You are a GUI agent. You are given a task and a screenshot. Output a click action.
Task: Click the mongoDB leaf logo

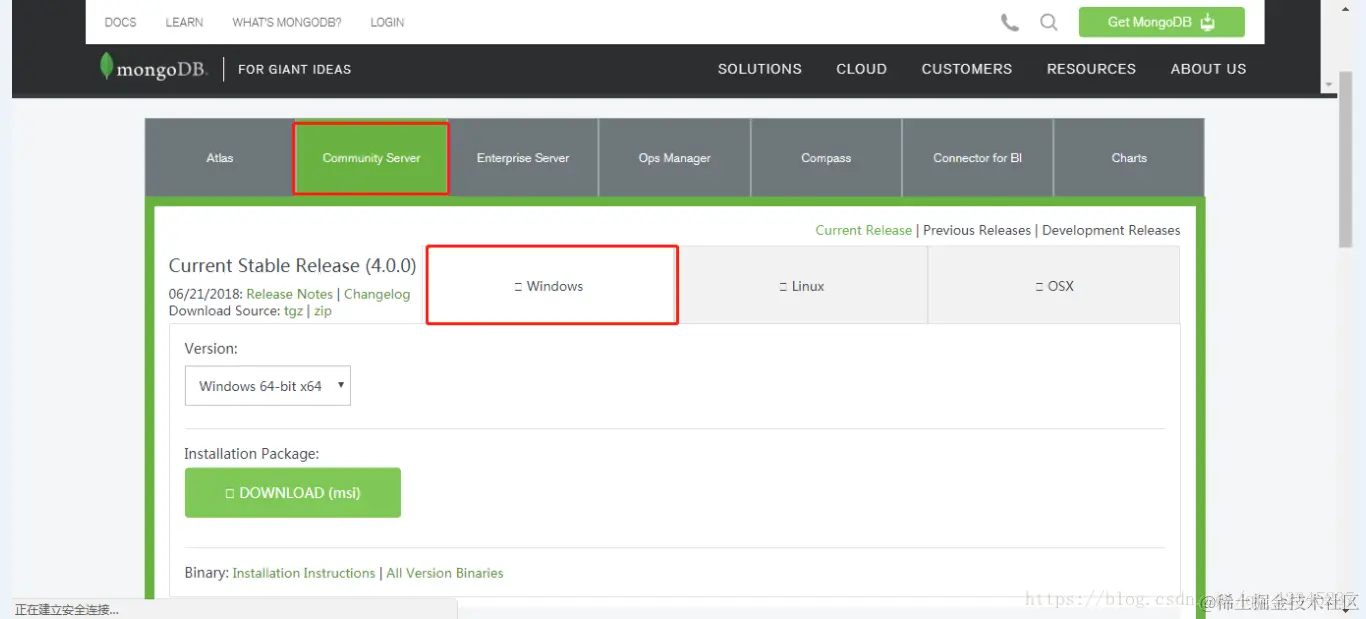pyautogui.click(x=153, y=68)
